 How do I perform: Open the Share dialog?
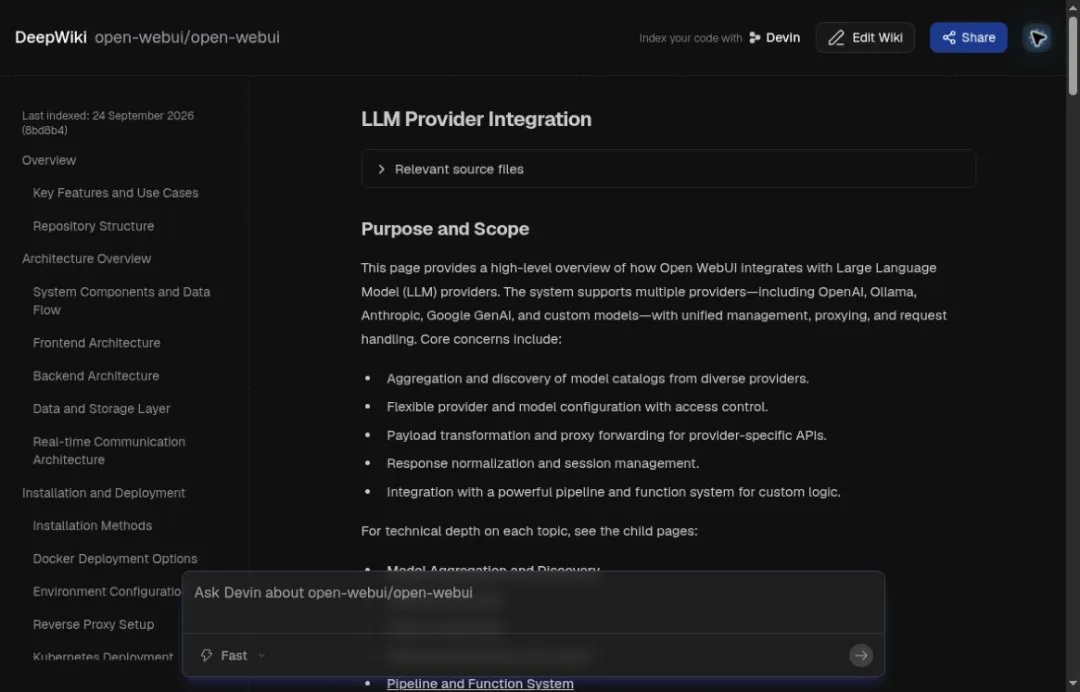coord(968,38)
